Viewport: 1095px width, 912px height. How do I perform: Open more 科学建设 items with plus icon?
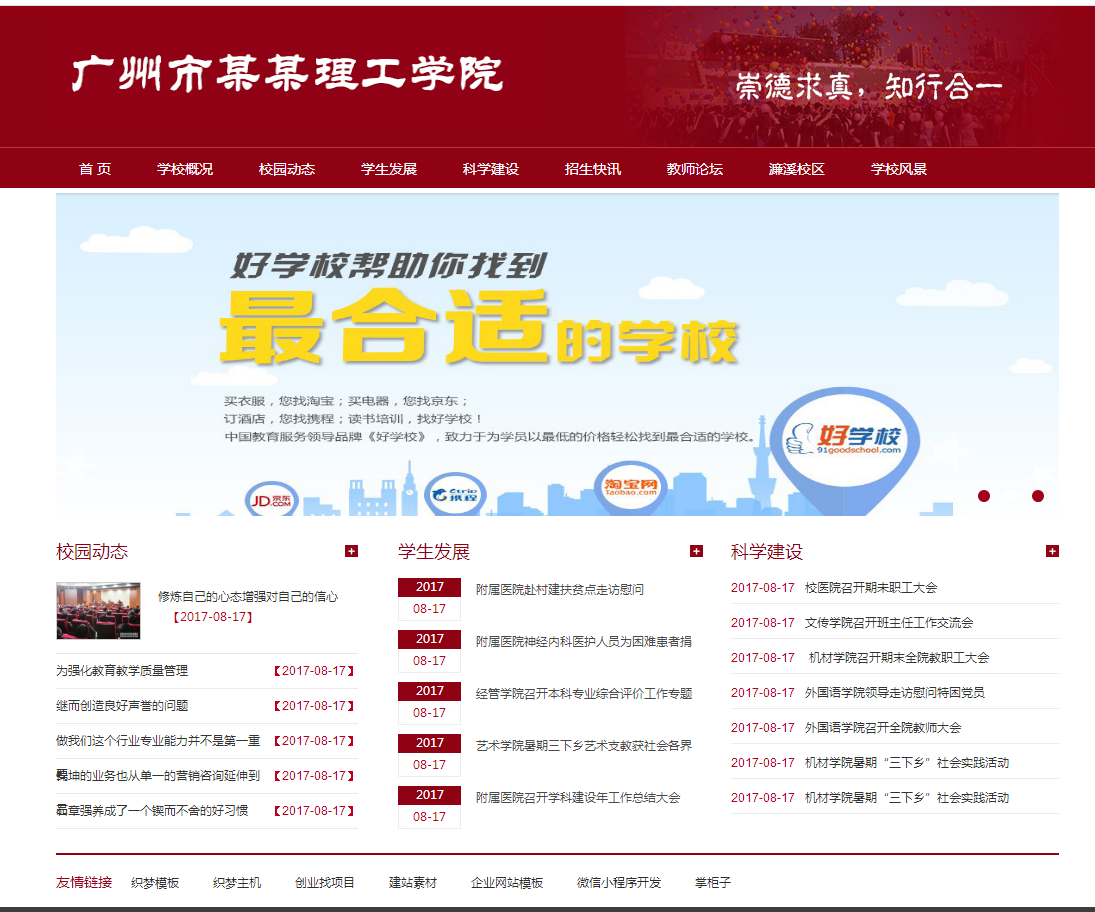pyautogui.click(x=1051, y=551)
